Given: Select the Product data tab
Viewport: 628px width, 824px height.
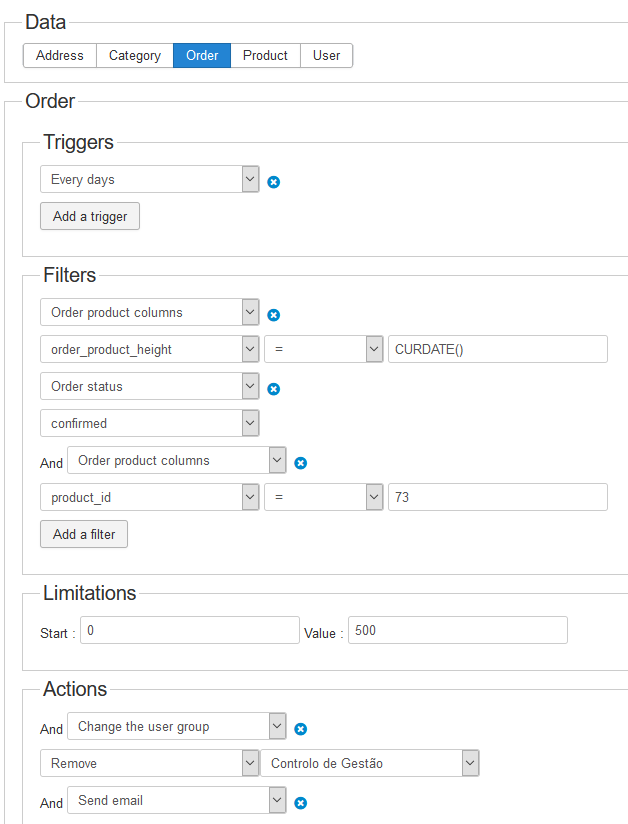Looking at the screenshot, I should click(265, 56).
